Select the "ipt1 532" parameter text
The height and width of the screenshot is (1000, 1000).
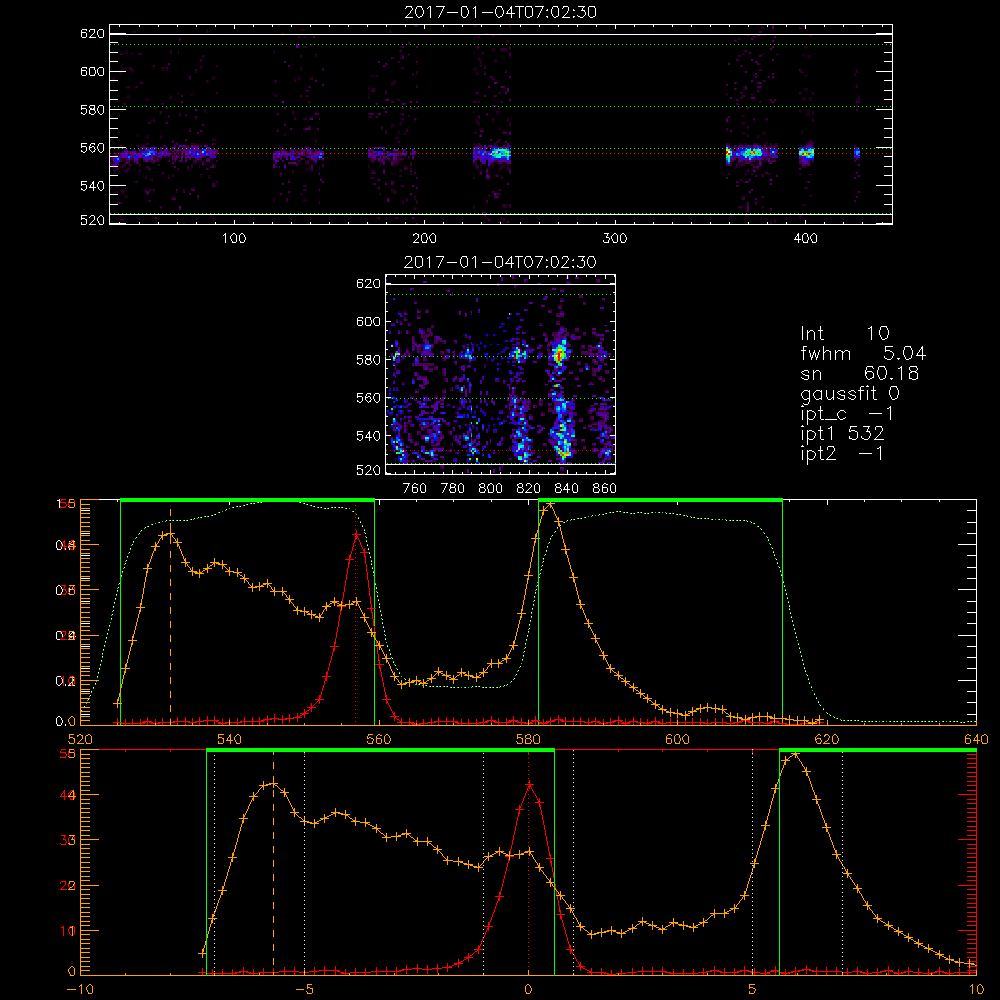tap(842, 434)
